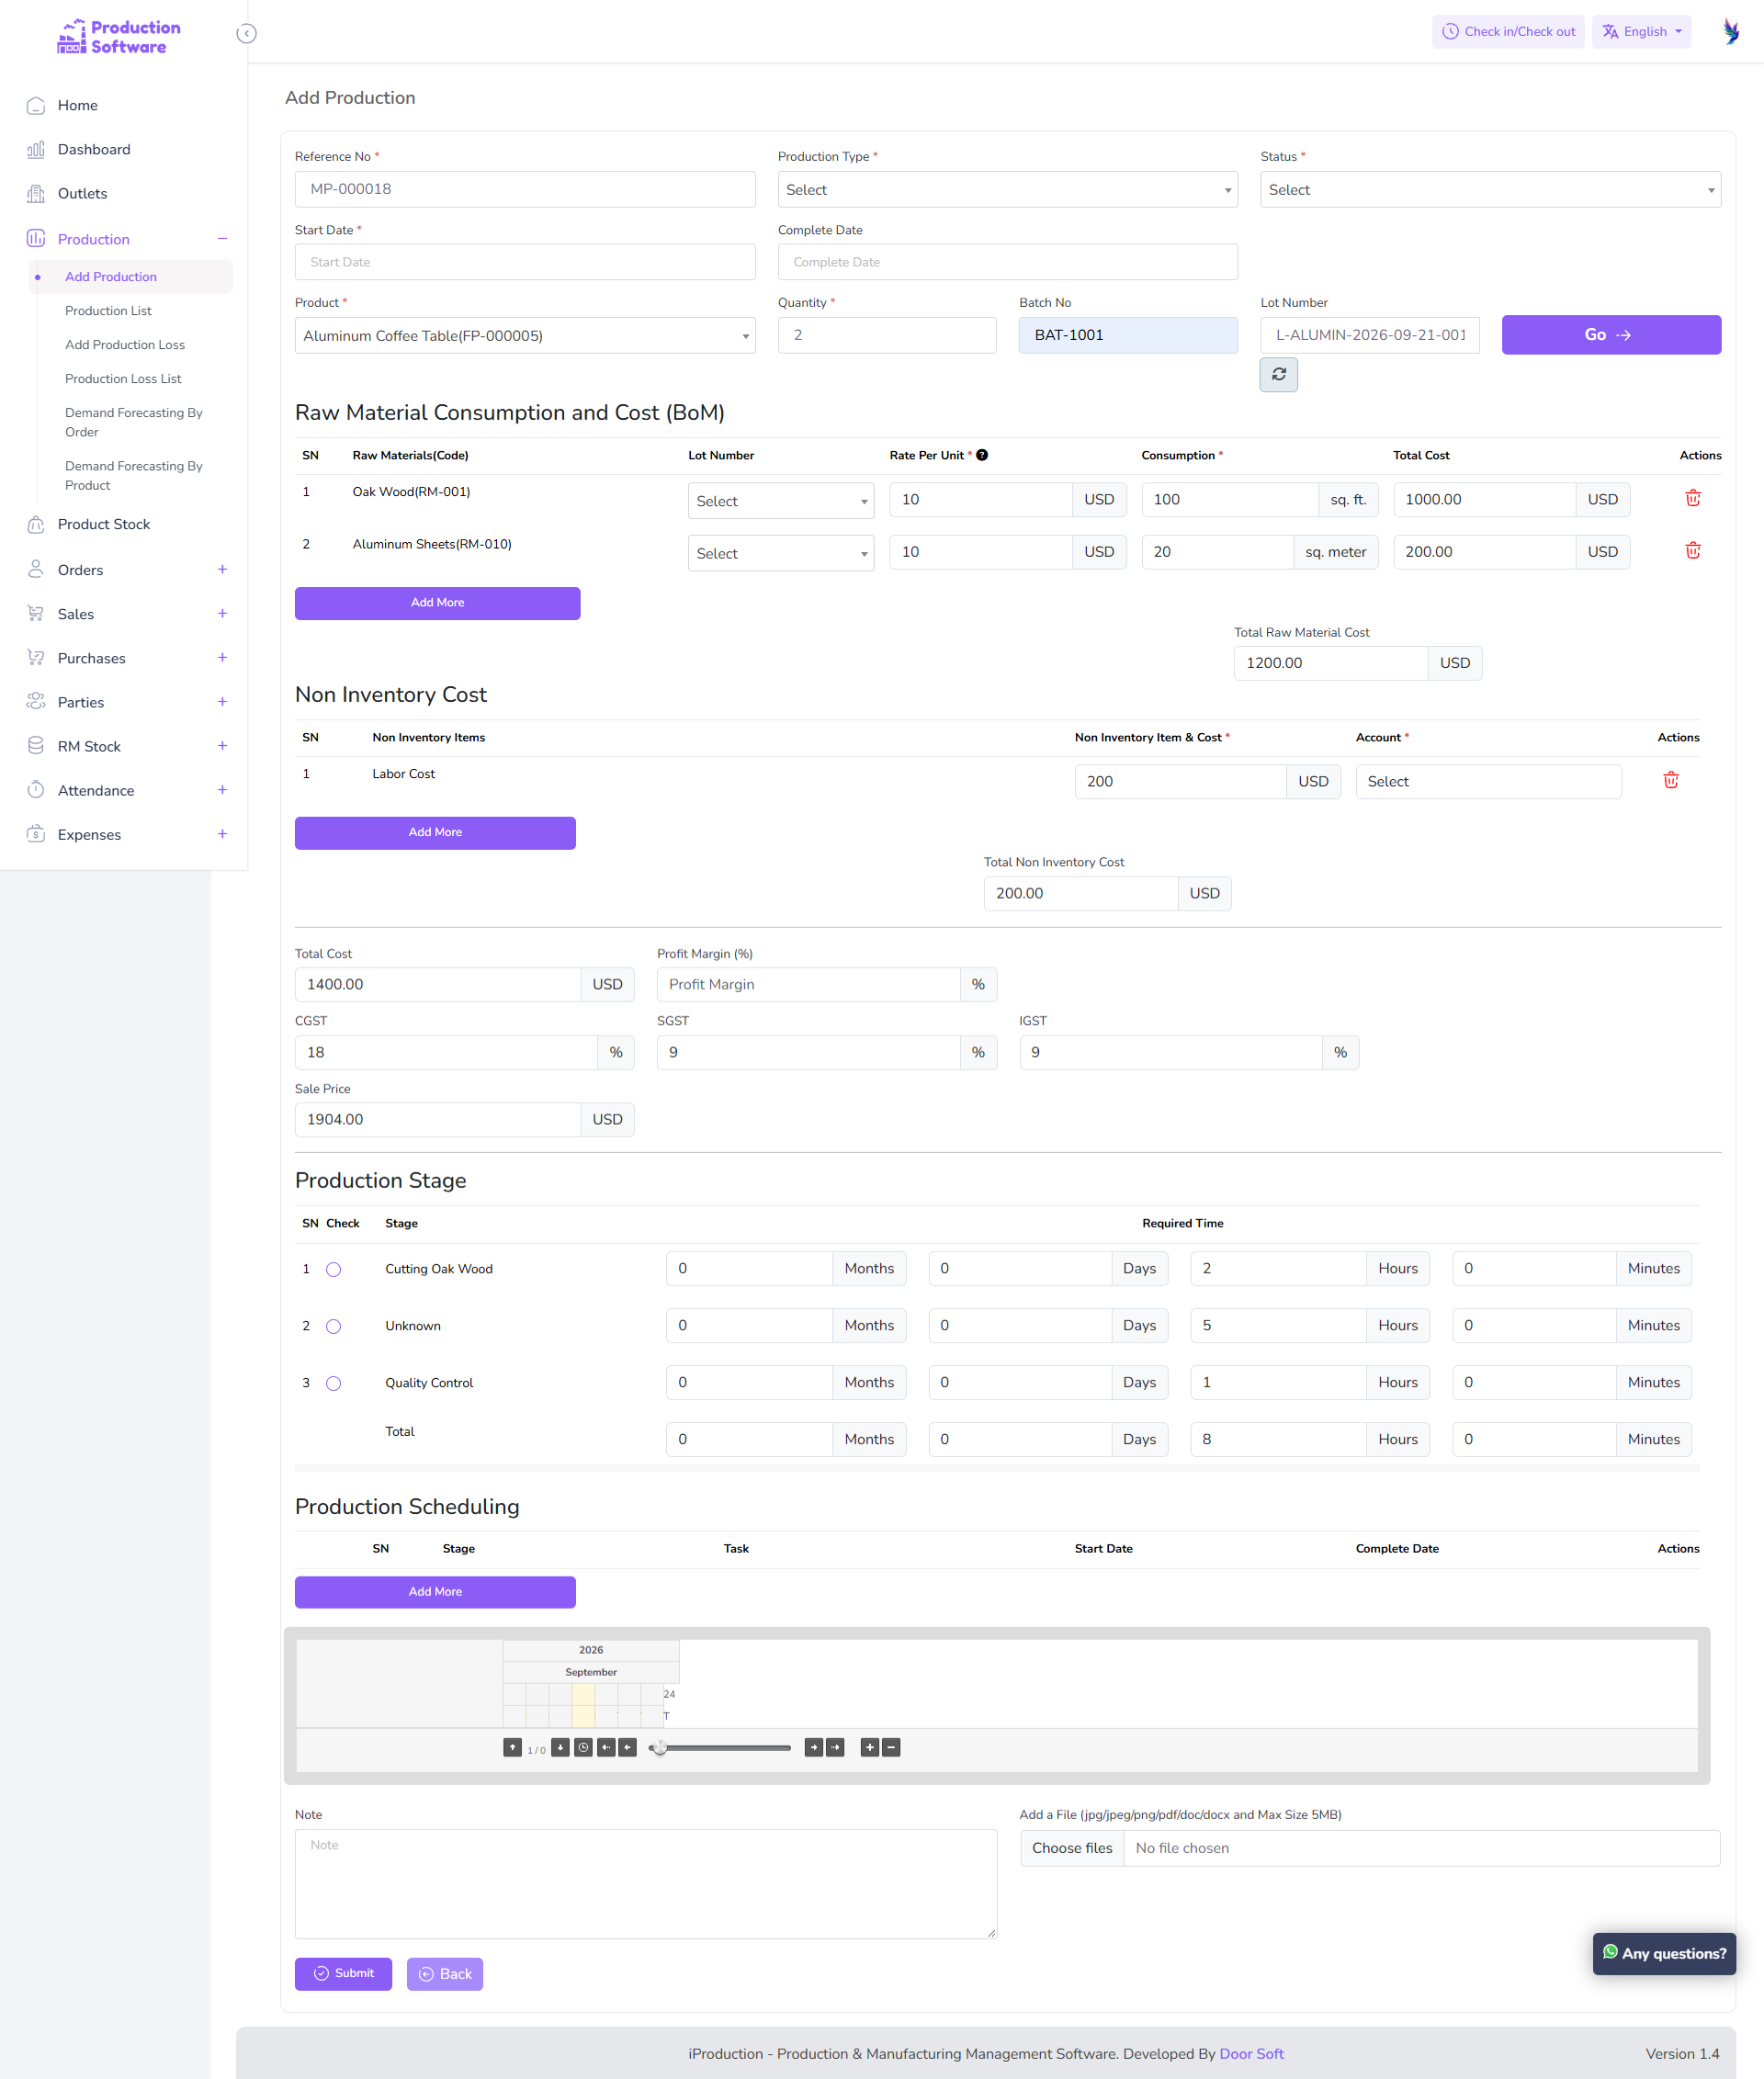This screenshot has height=2079, width=1764.
Task: Click Submit button
Action: click(x=343, y=1973)
